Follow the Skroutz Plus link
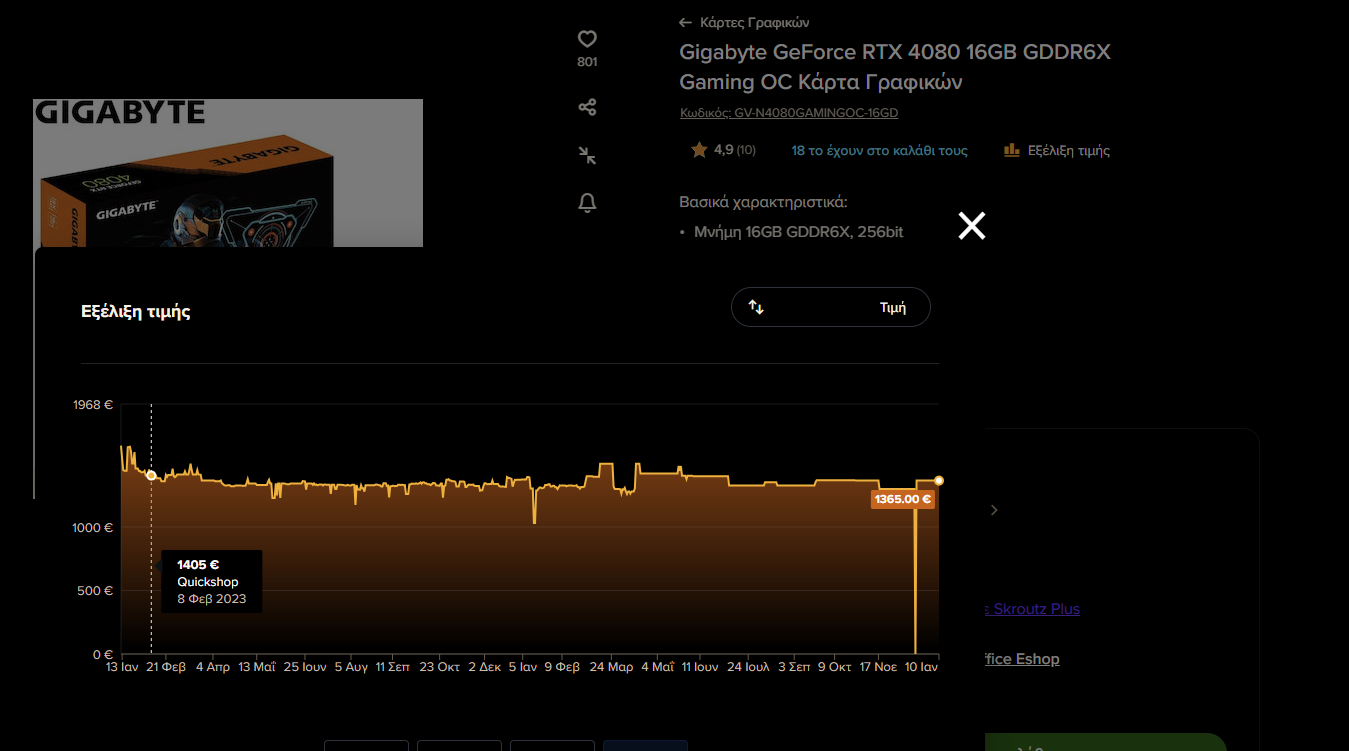 (1033, 609)
